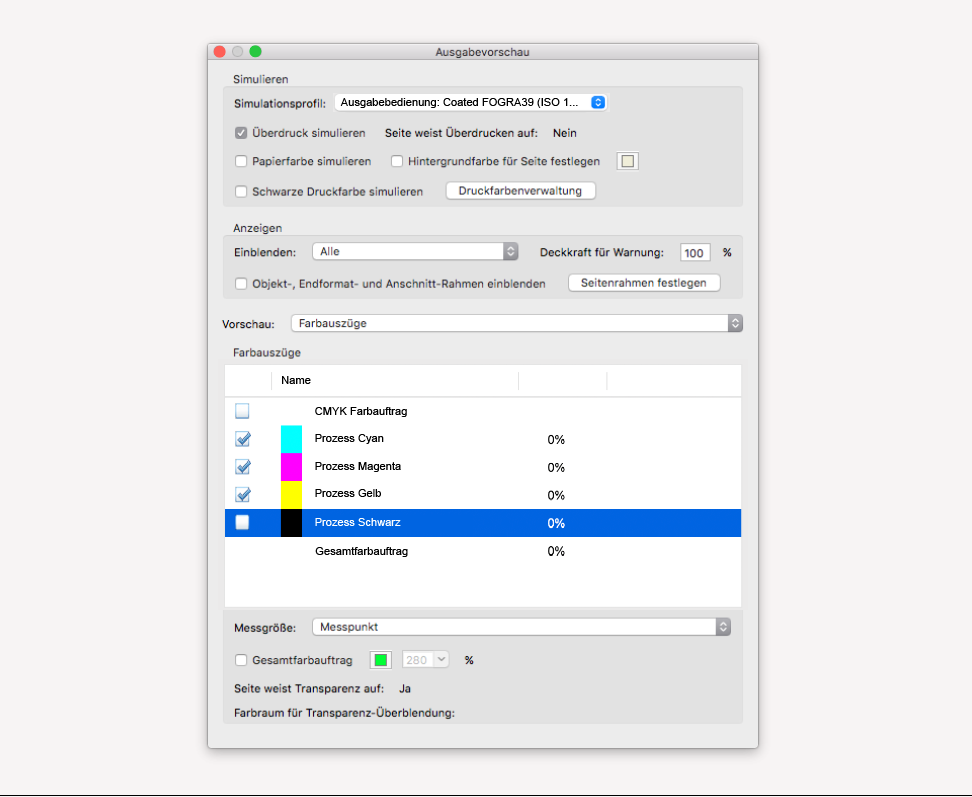This screenshot has width=972, height=797.
Task: Open the page background color swatch
Action: (628, 161)
